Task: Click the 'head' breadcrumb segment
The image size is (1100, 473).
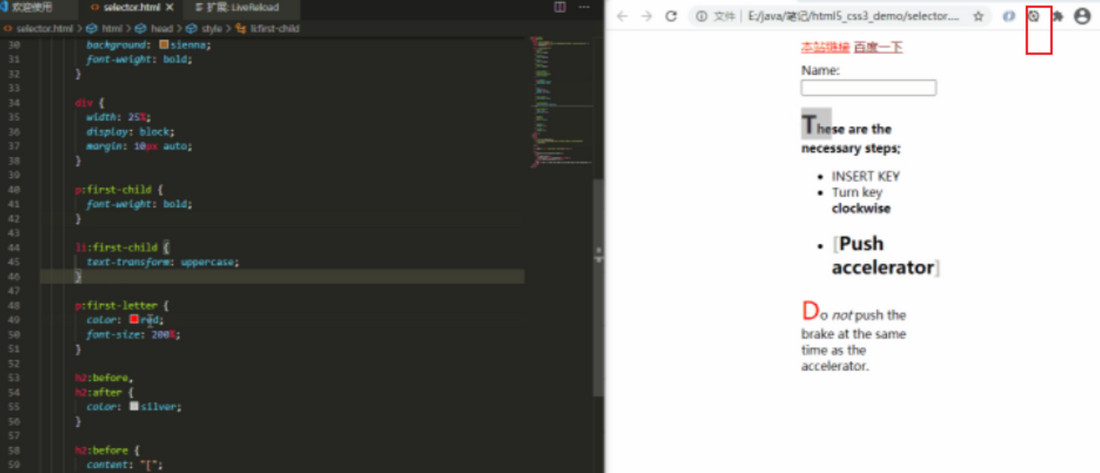Action: pyautogui.click(x=158, y=29)
